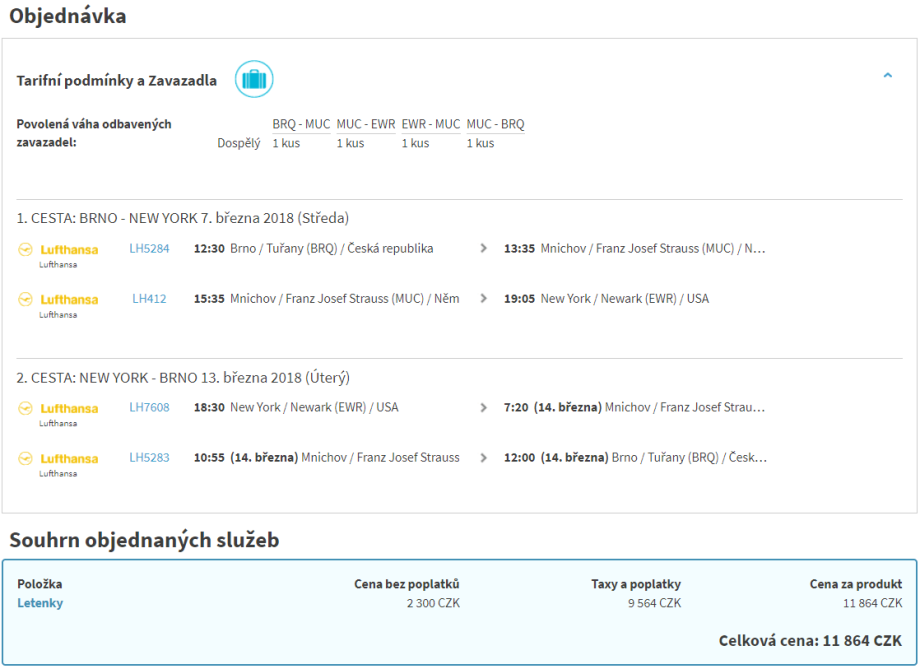The image size is (920, 669).
Task: Click the Lufthansa logo for flight LH5284
Action: point(59,250)
